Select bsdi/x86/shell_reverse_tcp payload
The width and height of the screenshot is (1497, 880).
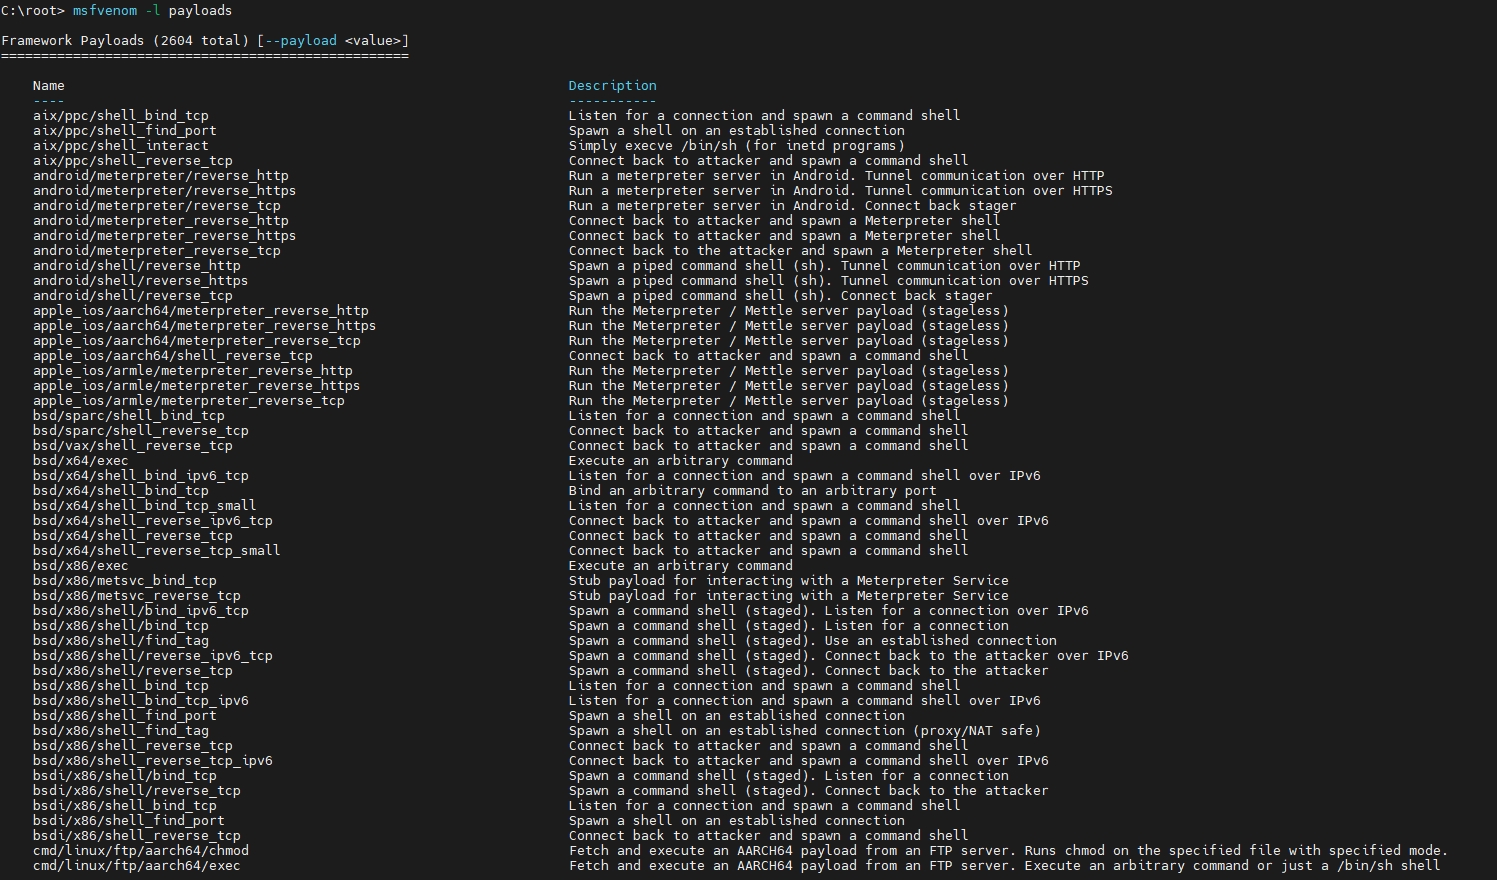[x=137, y=836]
